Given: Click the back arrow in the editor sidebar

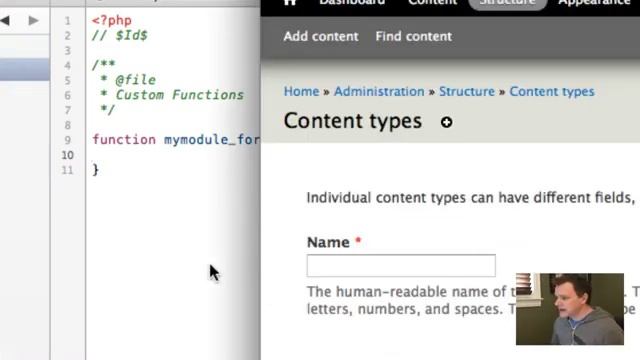Looking at the screenshot, I should (5, 20).
